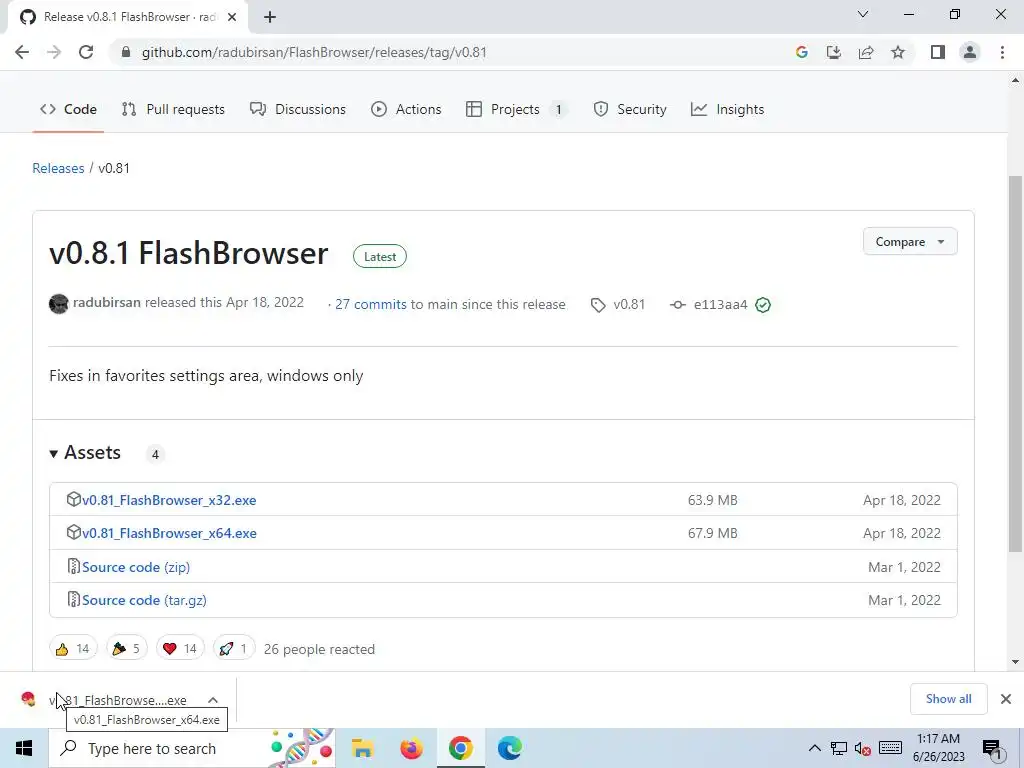The height and width of the screenshot is (768, 1024).
Task: Open a new browser tab
Action: pos(270,17)
